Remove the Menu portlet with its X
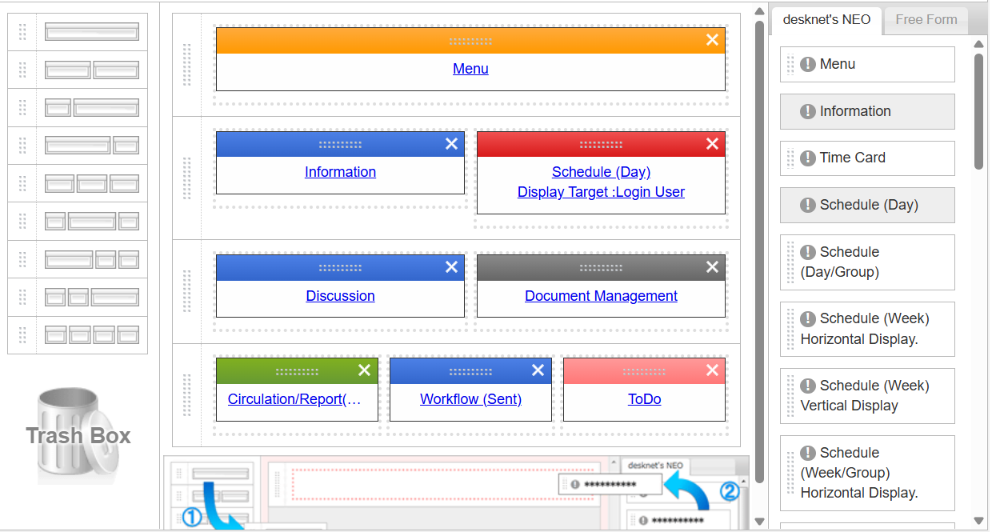The height and width of the screenshot is (532, 990). [712, 40]
